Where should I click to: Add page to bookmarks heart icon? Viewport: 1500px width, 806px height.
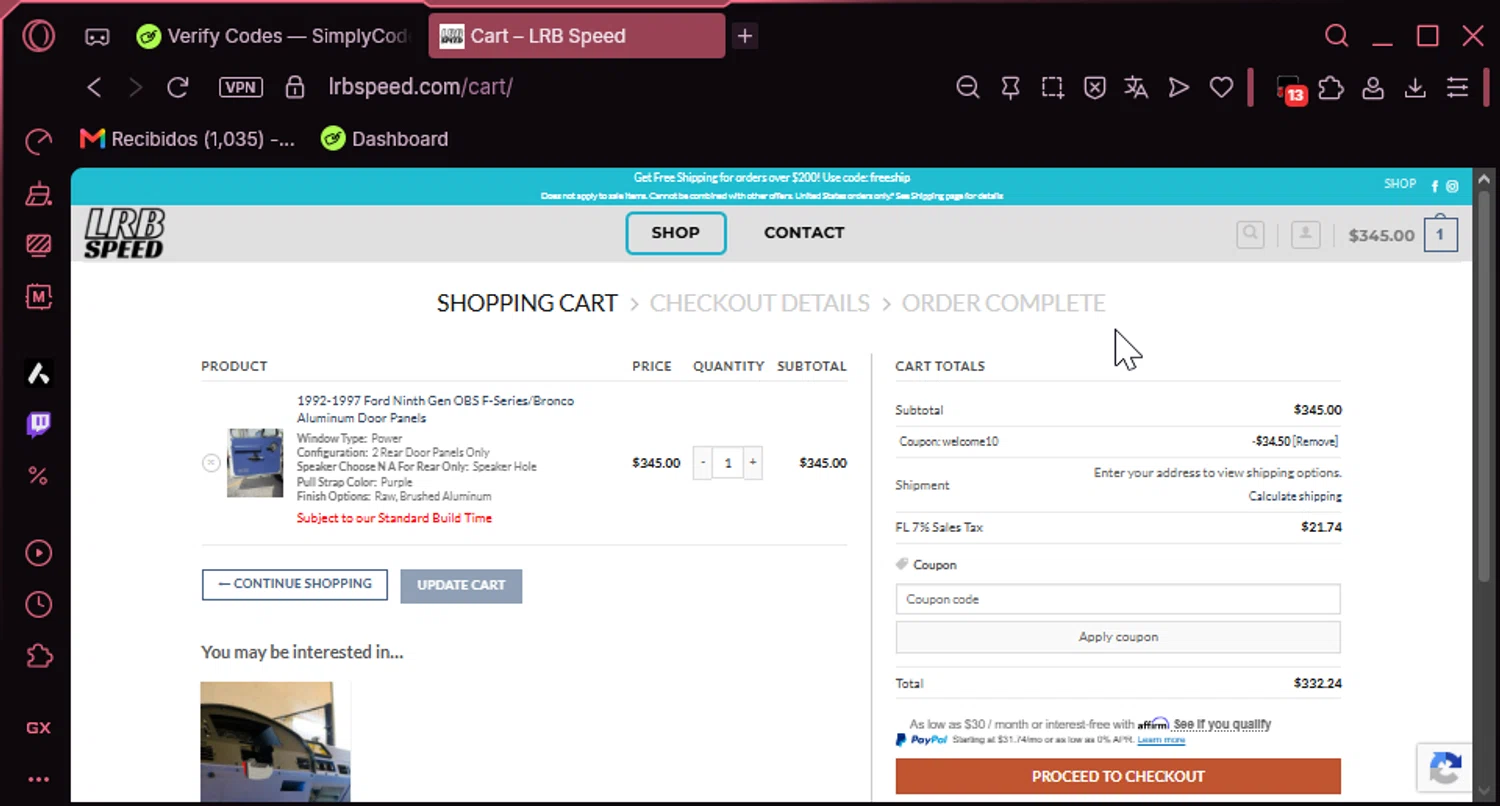[x=1221, y=87]
